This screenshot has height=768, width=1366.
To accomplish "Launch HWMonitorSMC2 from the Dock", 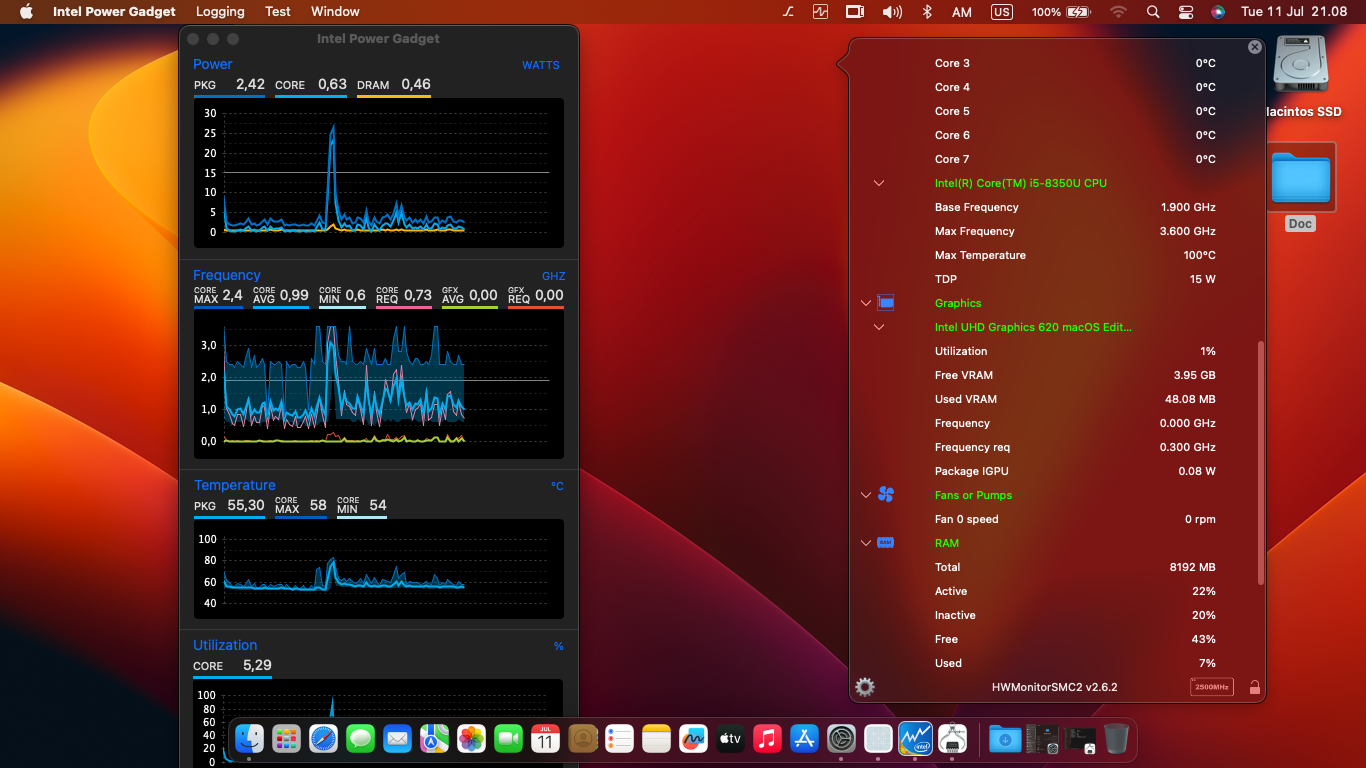I will pos(952,738).
